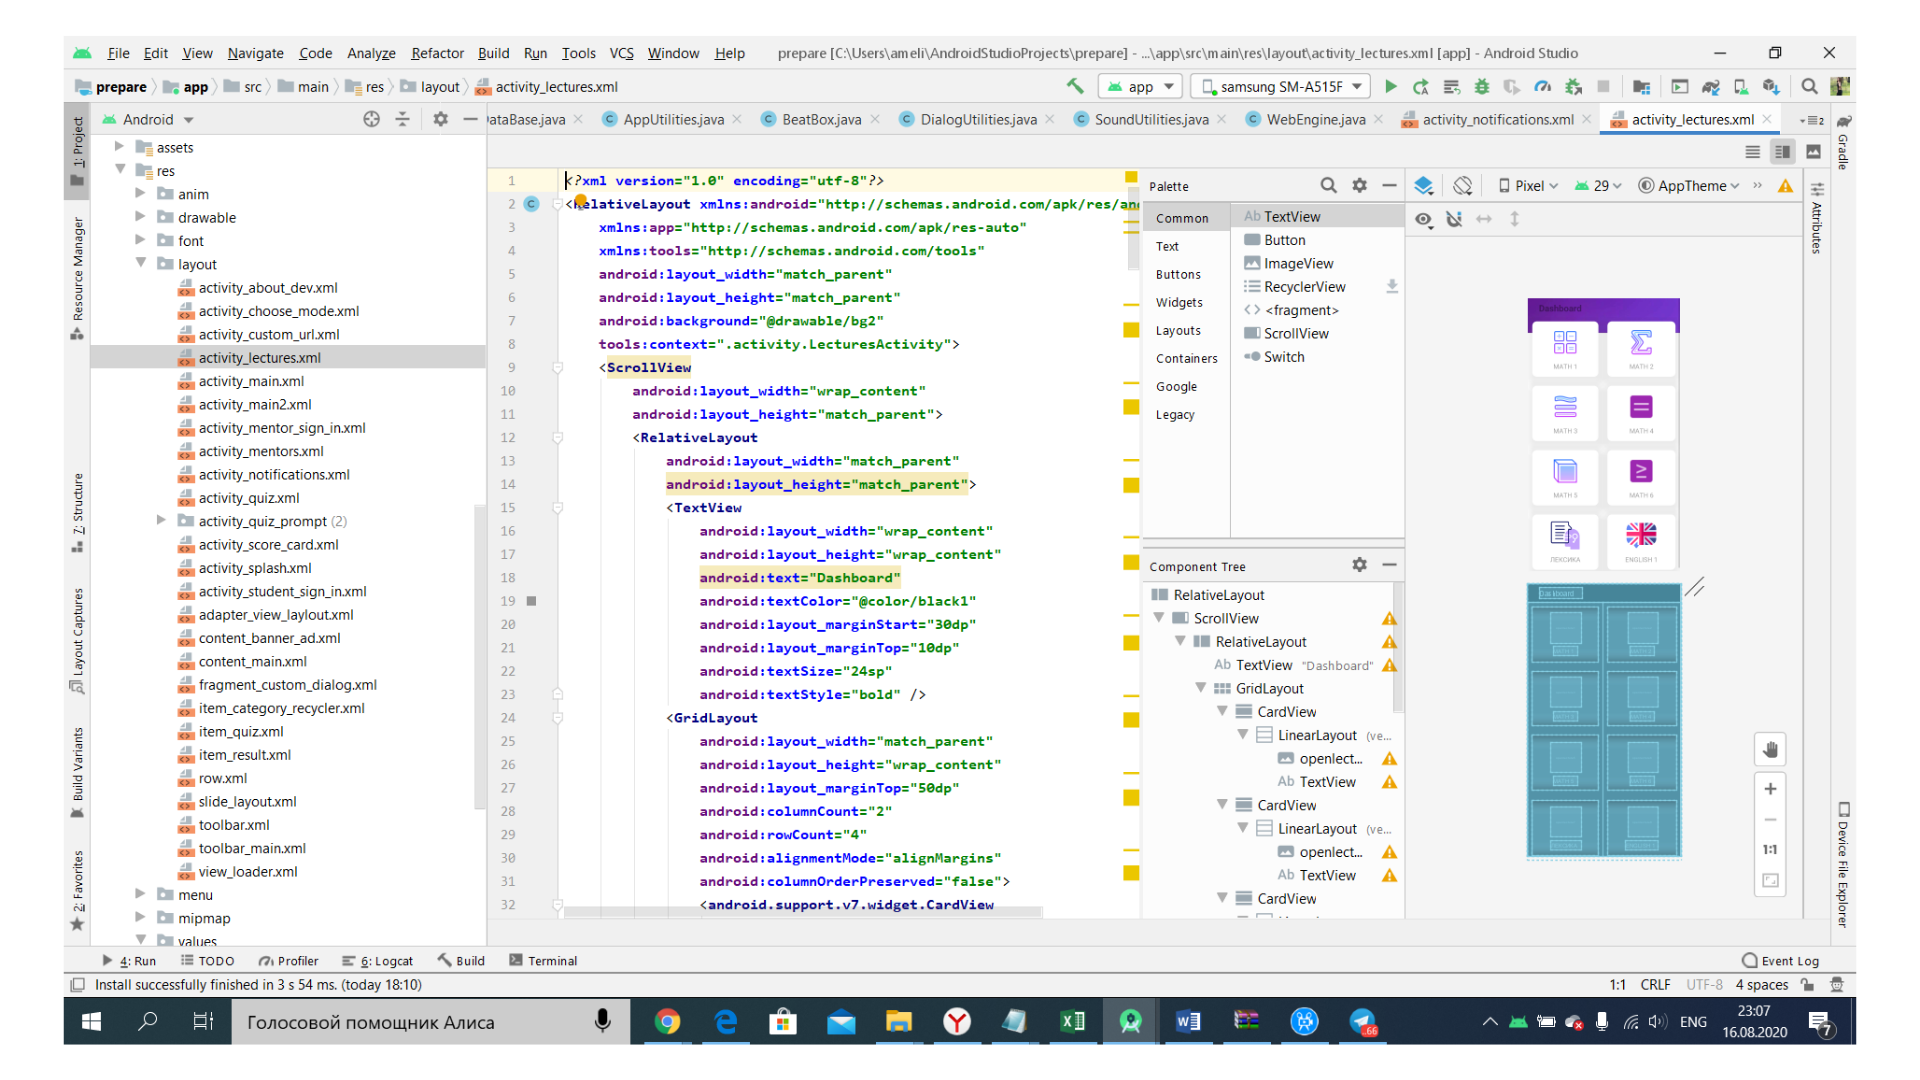Click the pan hand tool in design view

point(1770,750)
